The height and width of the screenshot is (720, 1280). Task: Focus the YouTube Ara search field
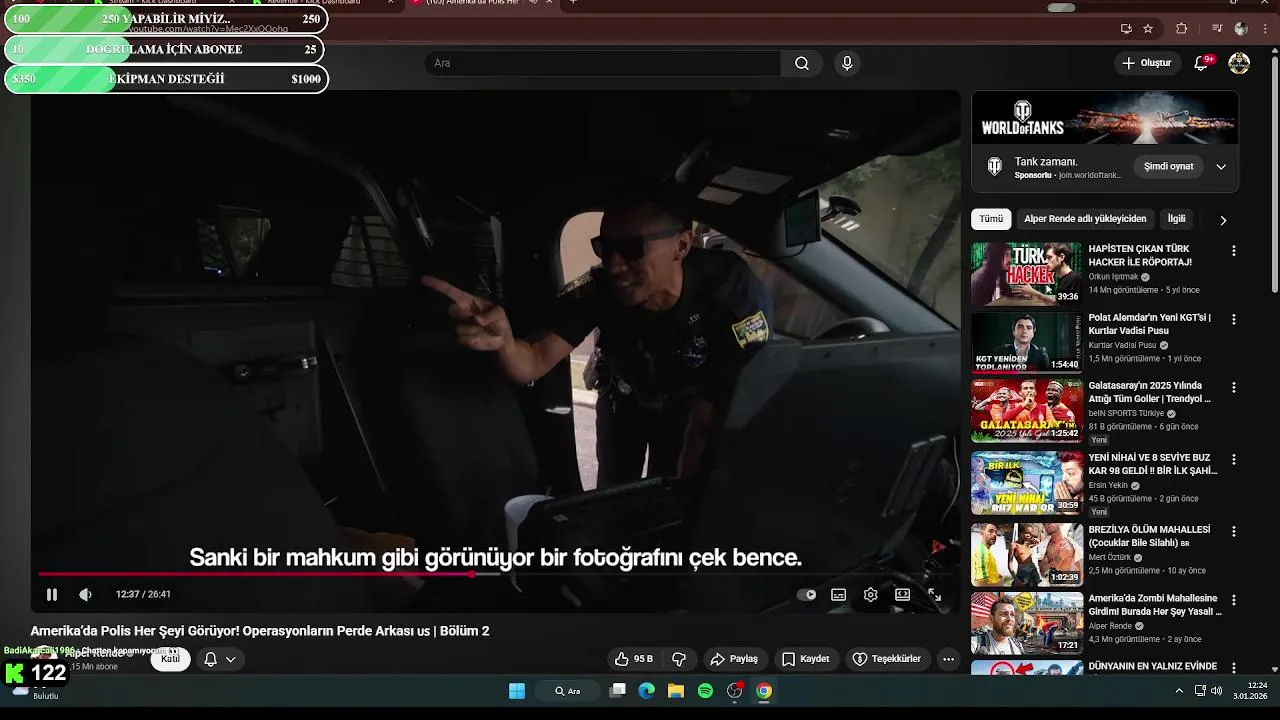(602, 63)
